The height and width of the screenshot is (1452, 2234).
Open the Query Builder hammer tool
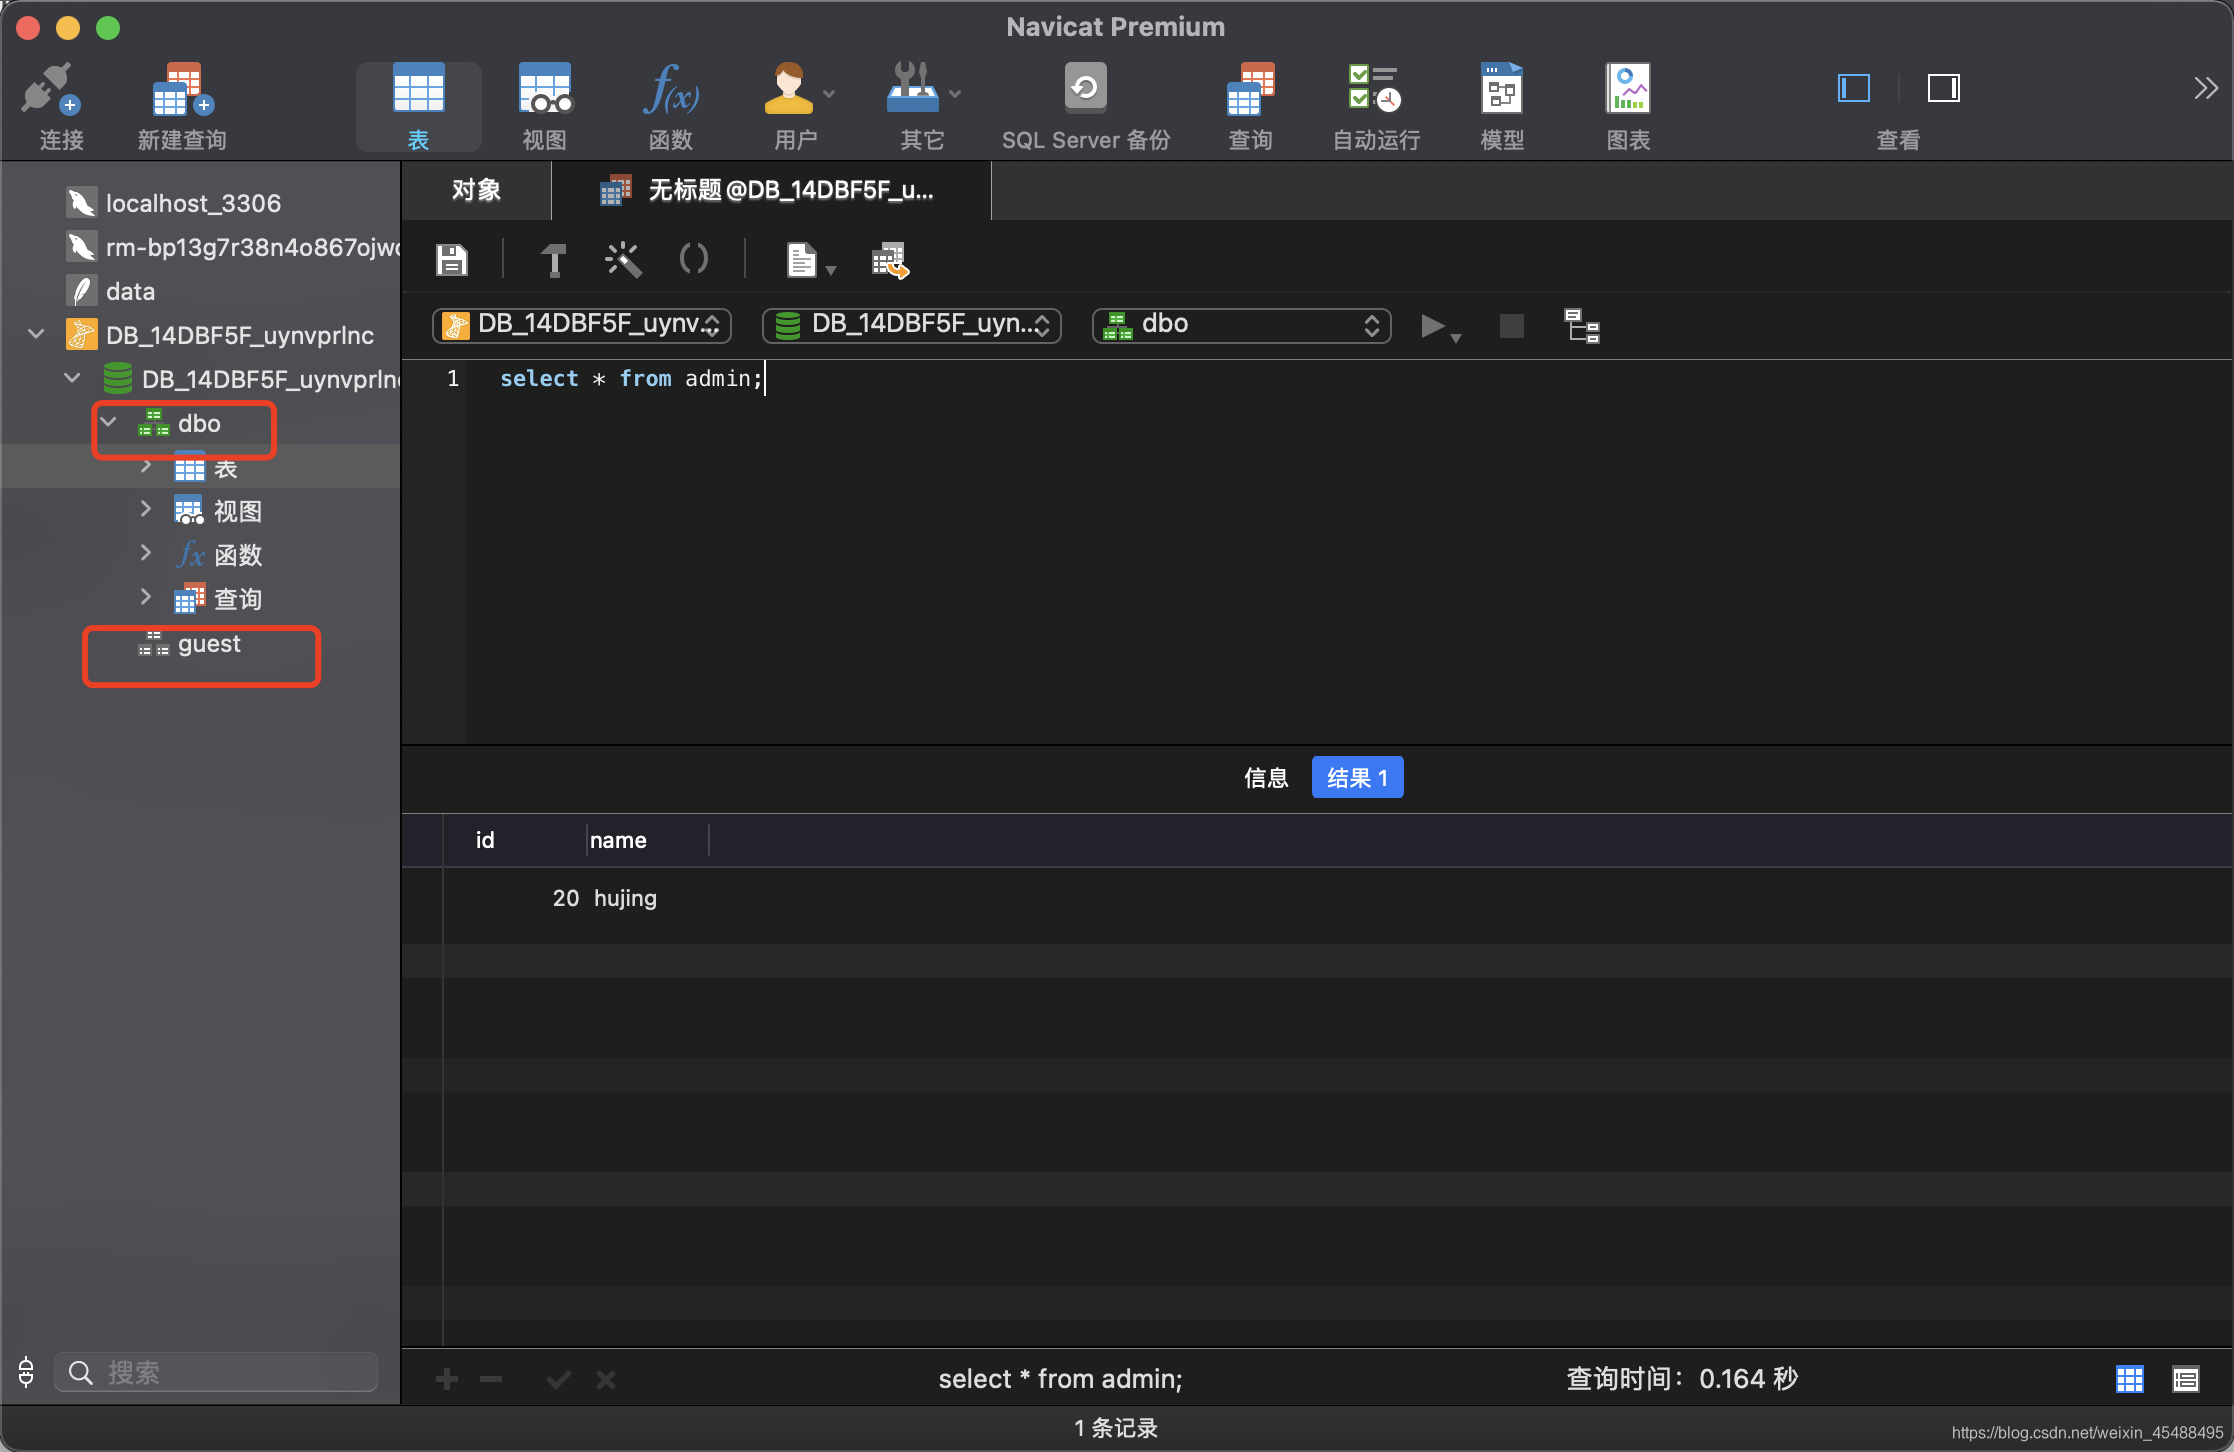tap(553, 260)
